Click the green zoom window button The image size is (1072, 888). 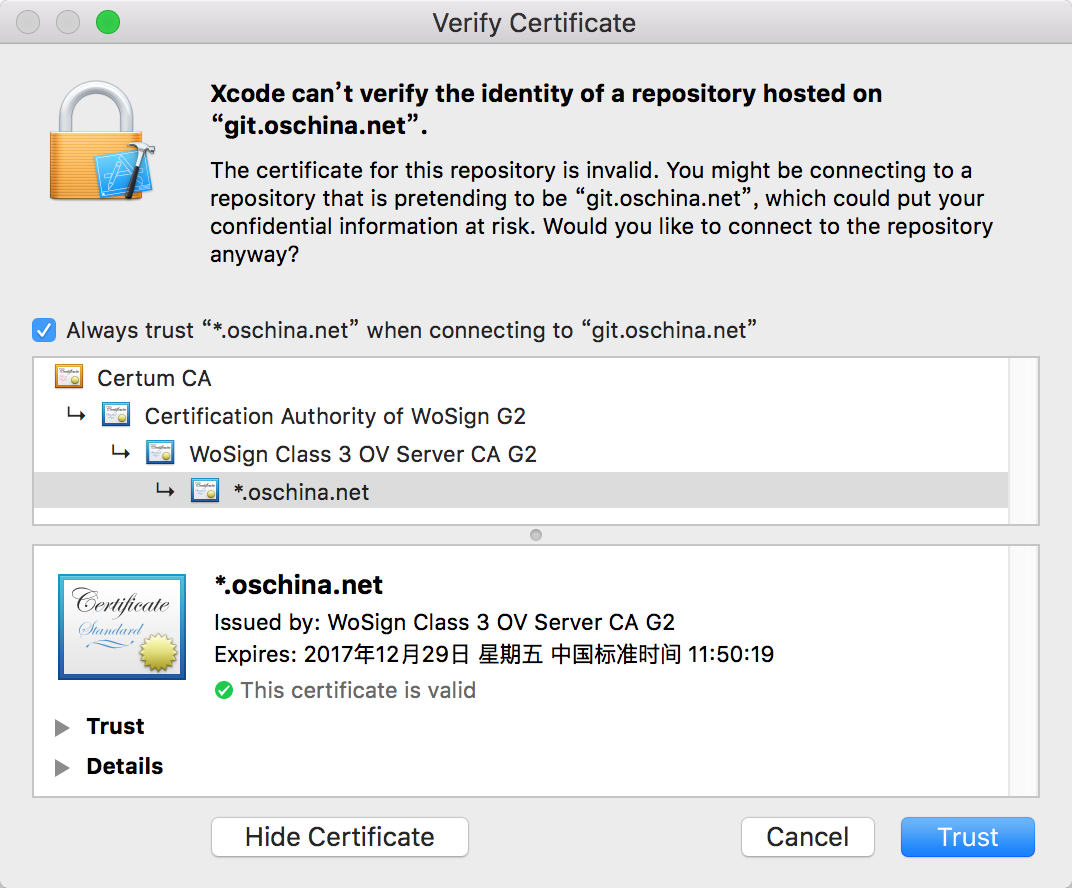[107, 22]
